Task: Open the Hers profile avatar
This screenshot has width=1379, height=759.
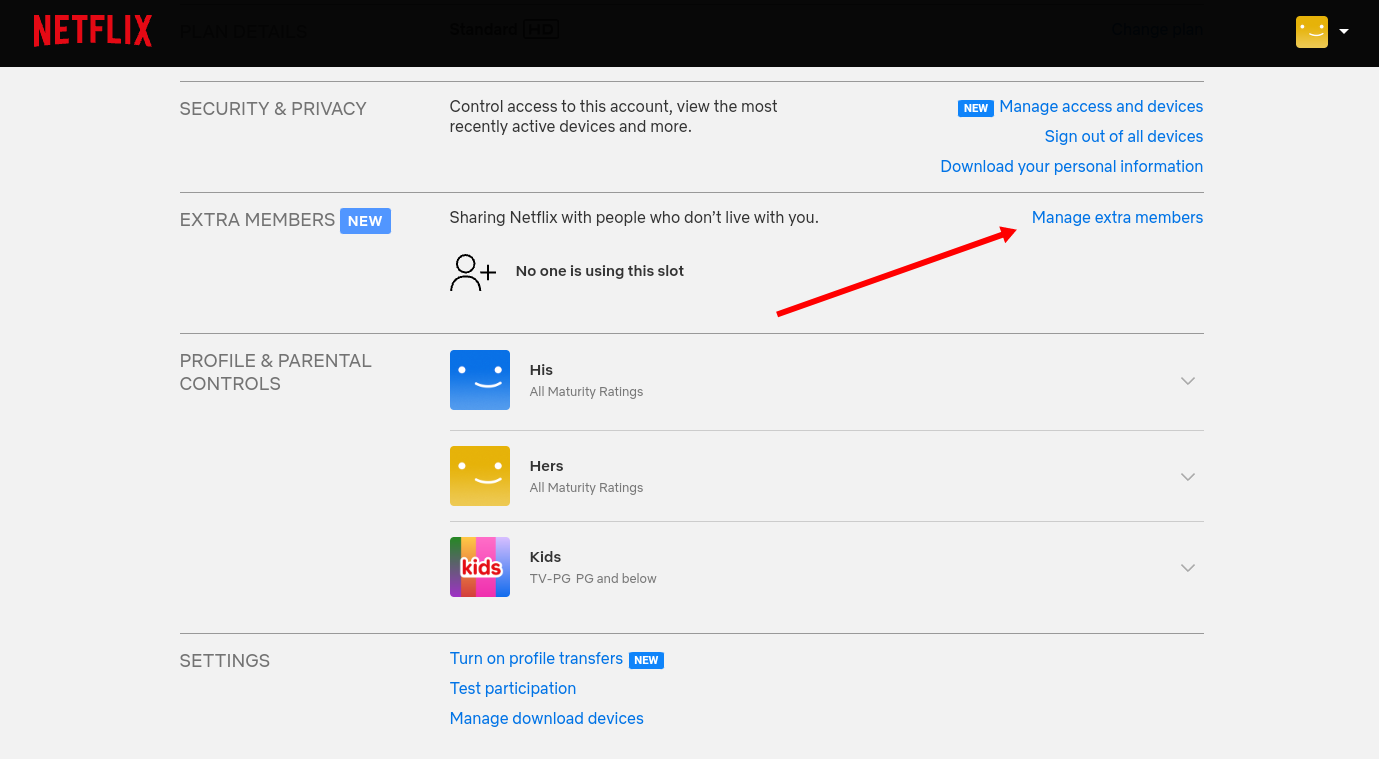Action: point(480,476)
